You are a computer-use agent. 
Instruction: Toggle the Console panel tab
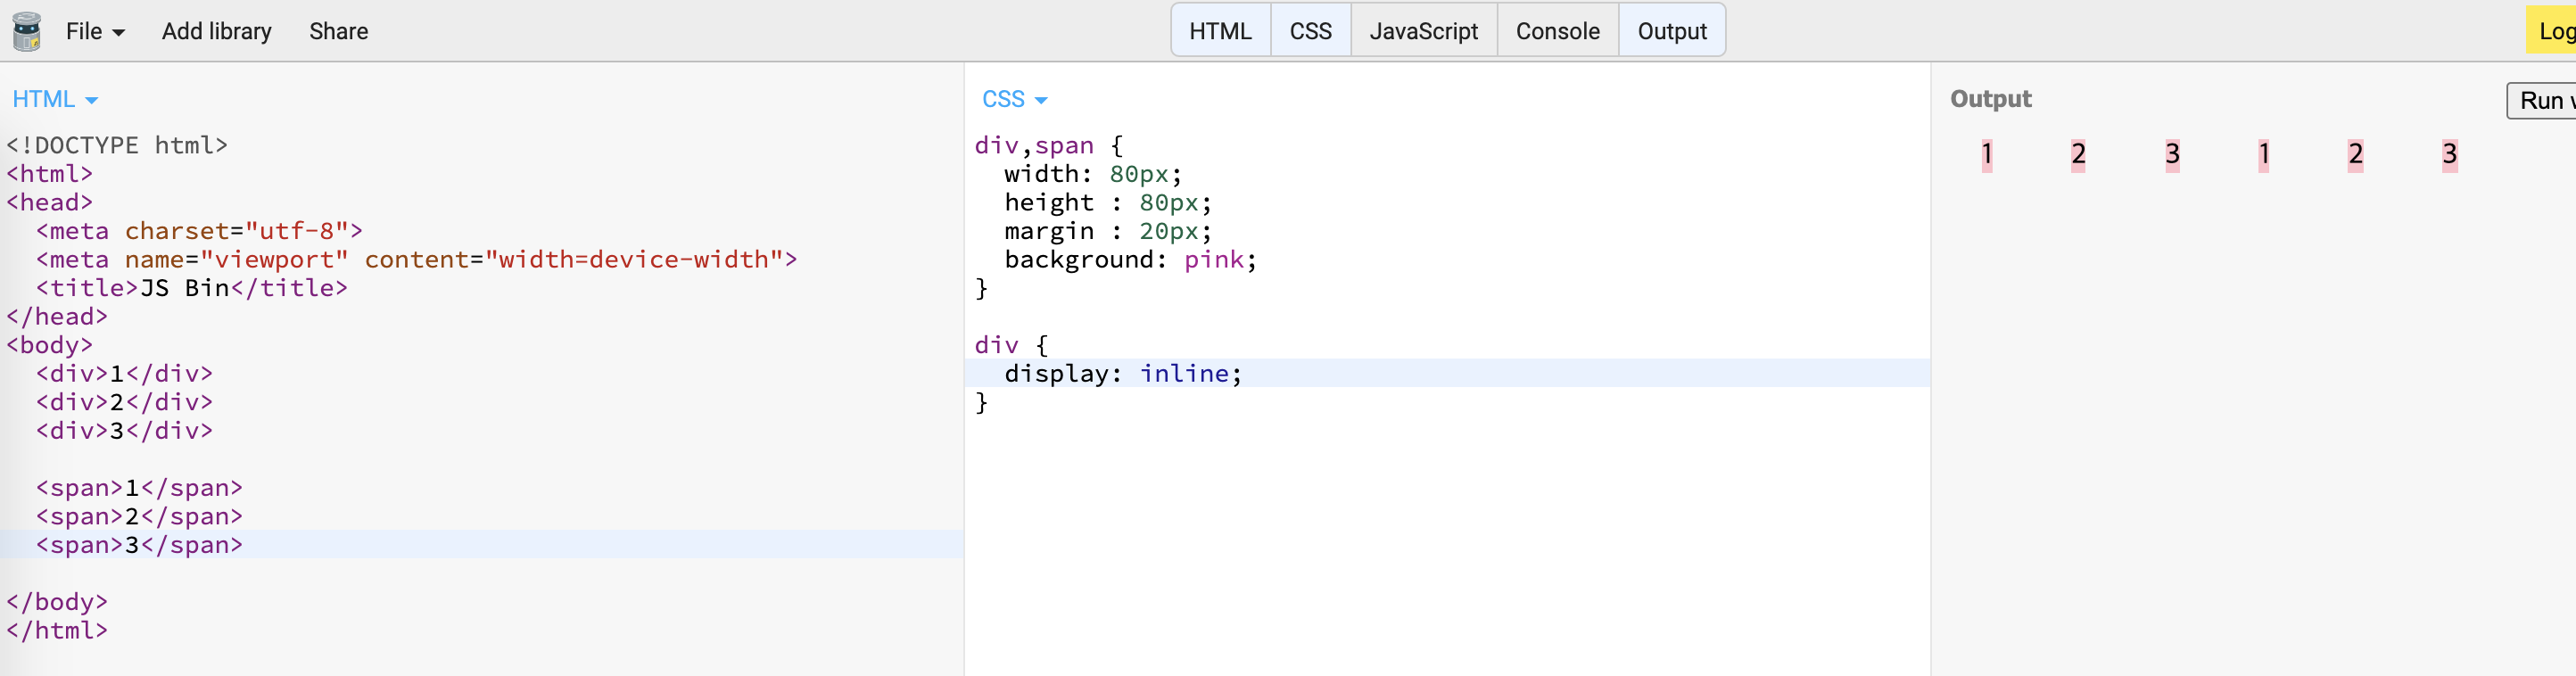coord(1557,31)
